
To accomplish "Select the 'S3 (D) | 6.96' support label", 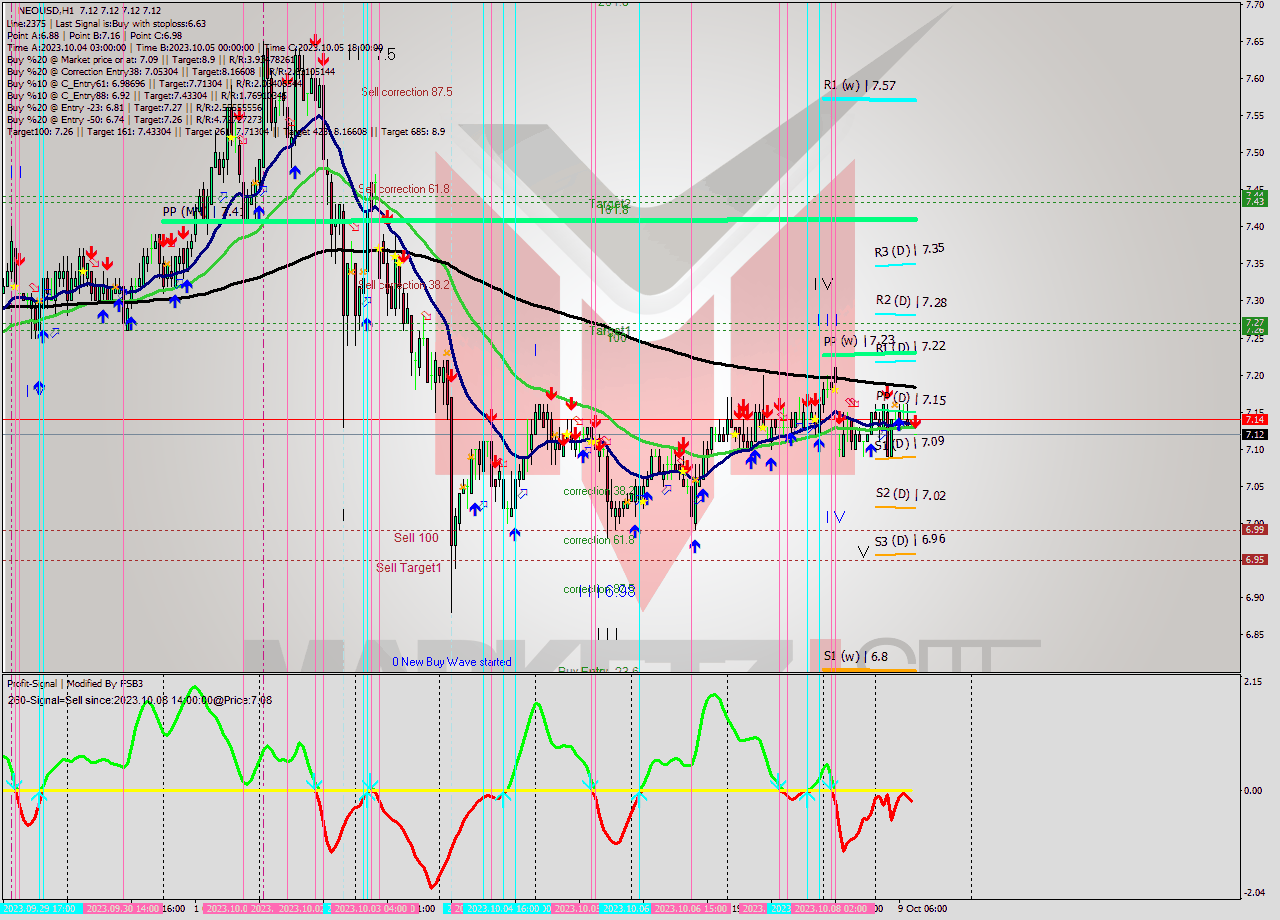I will click(x=910, y=540).
